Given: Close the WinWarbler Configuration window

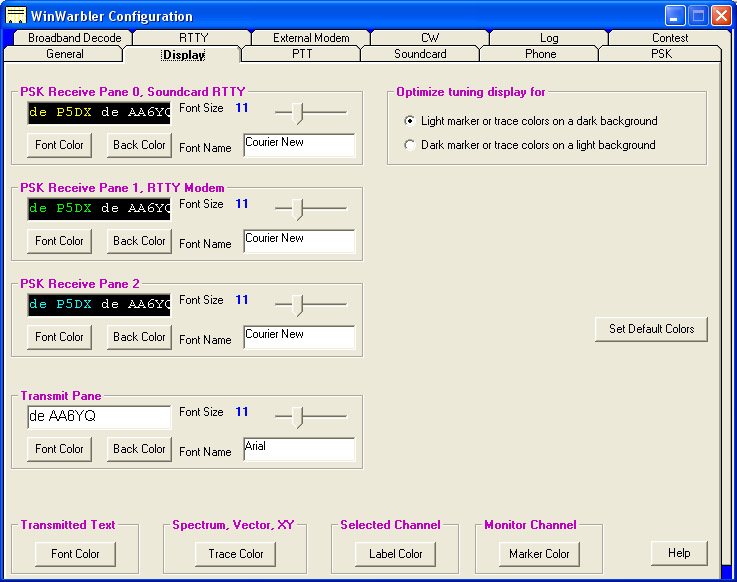Looking at the screenshot, I should click(721, 16).
